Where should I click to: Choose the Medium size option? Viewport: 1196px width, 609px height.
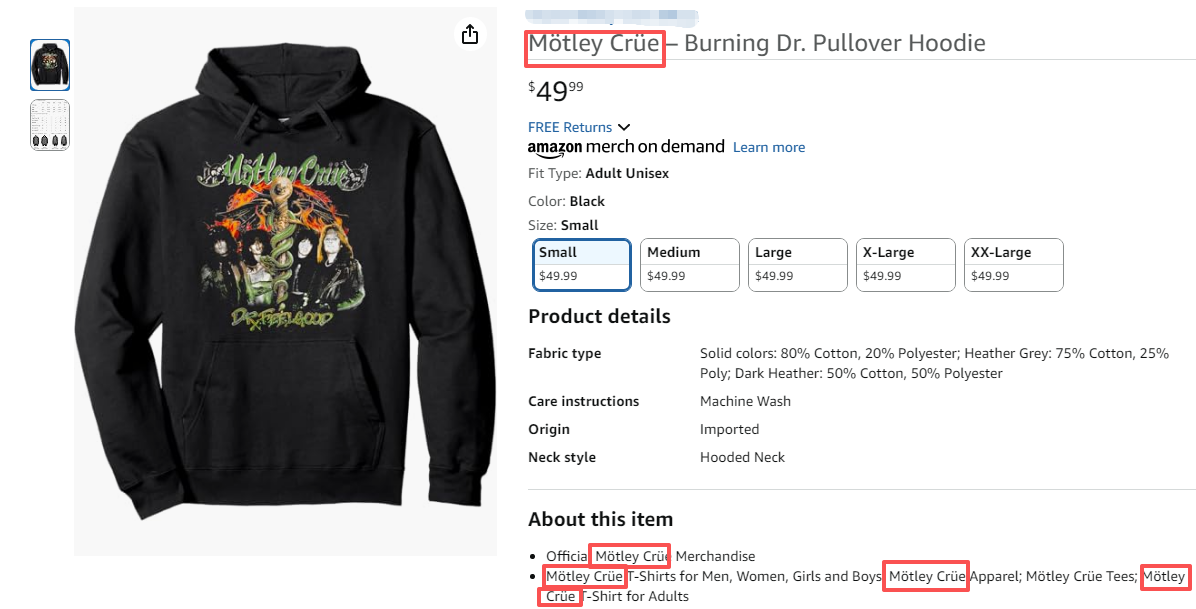tap(690, 264)
